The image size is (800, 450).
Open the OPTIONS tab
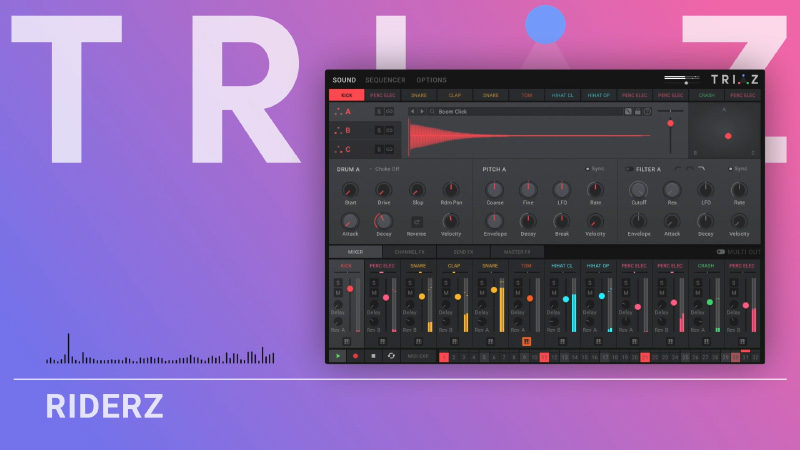tap(432, 80)
